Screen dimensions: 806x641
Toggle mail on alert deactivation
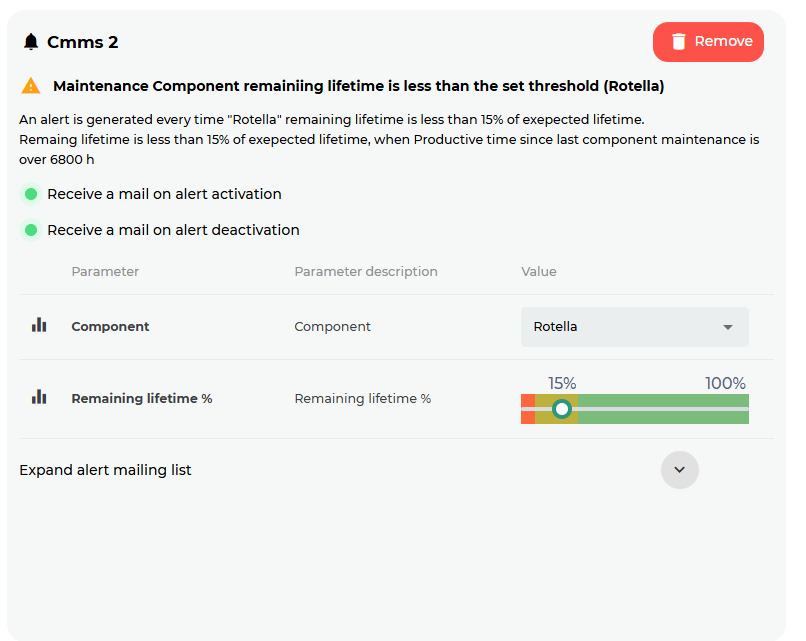click(x=31, y=230)
